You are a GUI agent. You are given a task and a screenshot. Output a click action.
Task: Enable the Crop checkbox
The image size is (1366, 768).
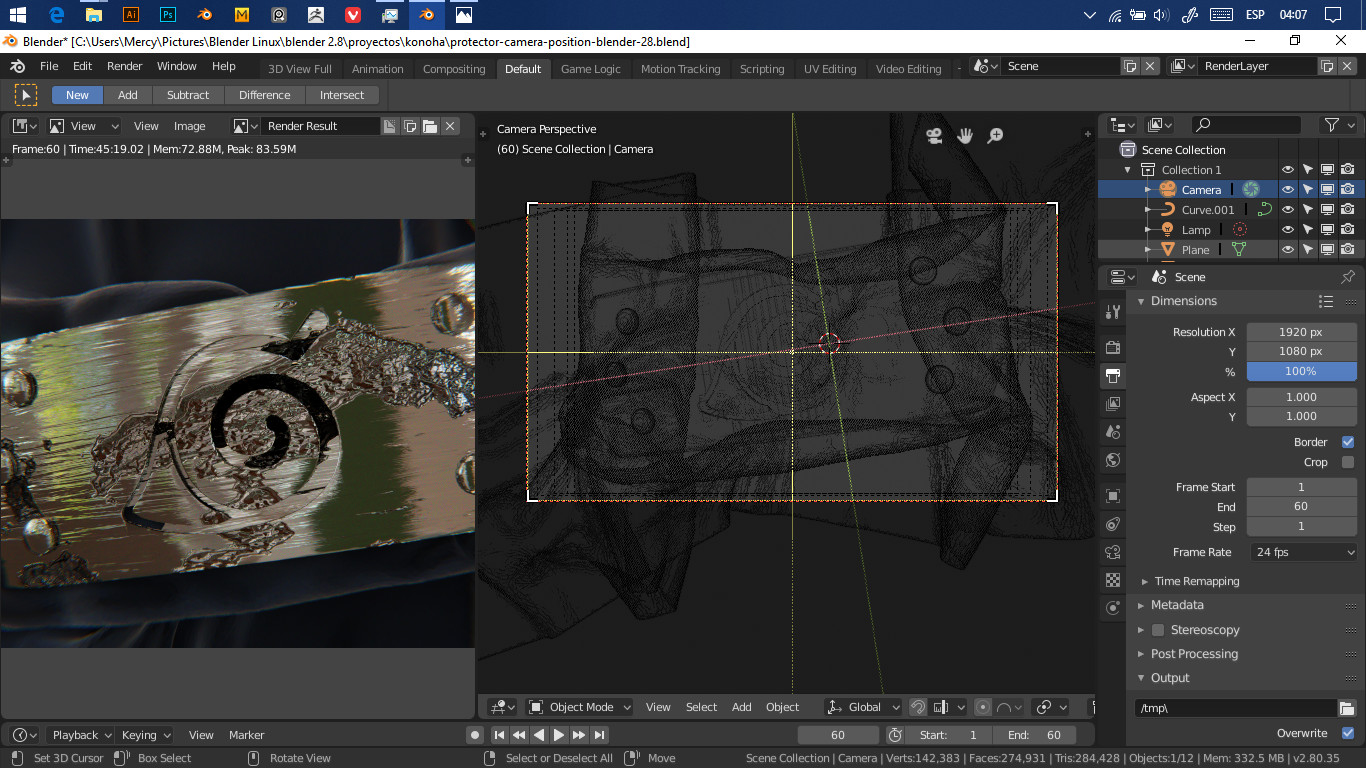[1347, 462]
